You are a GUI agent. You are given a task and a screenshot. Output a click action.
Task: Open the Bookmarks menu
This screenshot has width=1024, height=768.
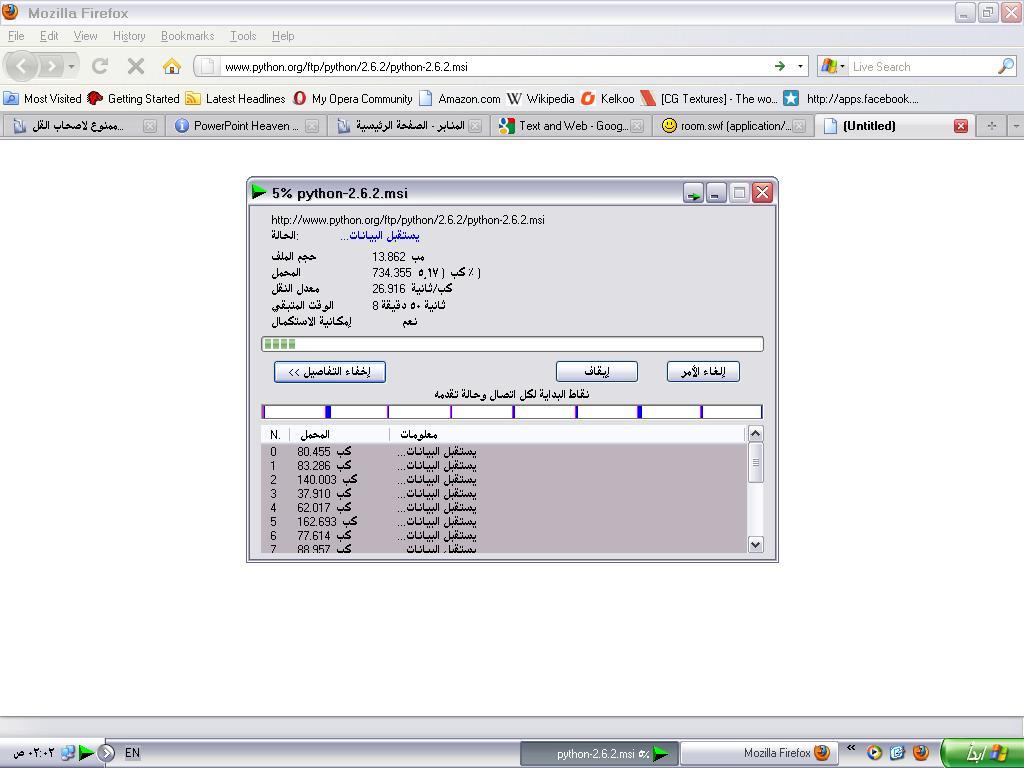click(x=187, y=36)
